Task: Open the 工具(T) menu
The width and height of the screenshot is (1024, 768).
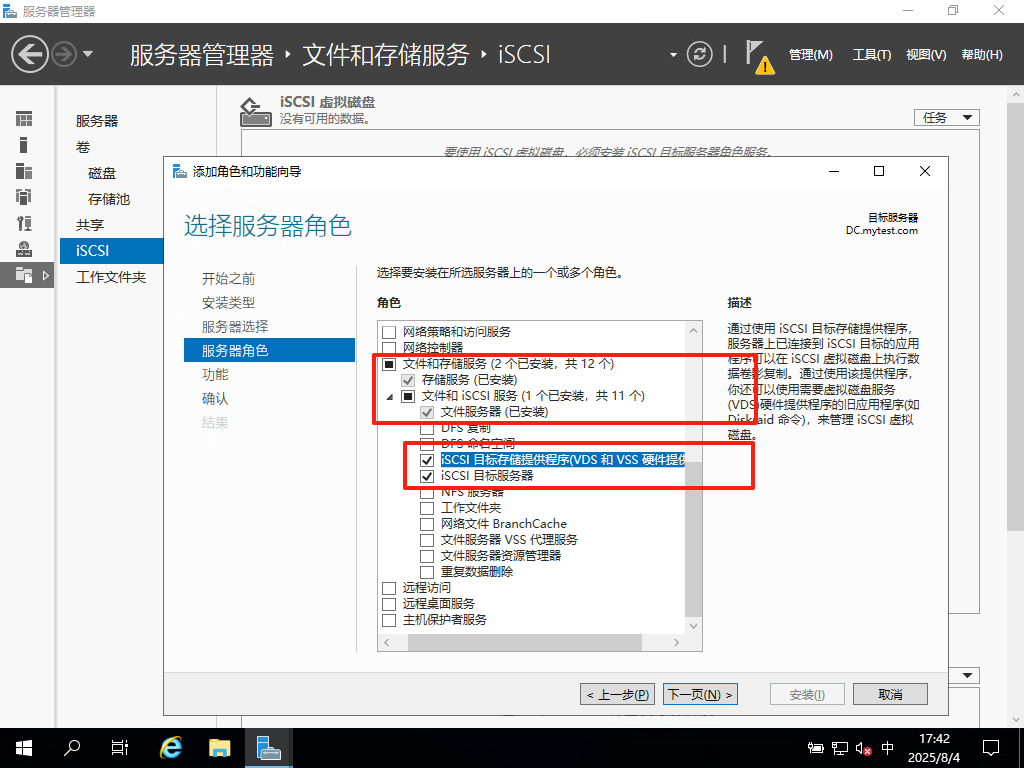Action: pyautogui.click(x=872, y=55)
